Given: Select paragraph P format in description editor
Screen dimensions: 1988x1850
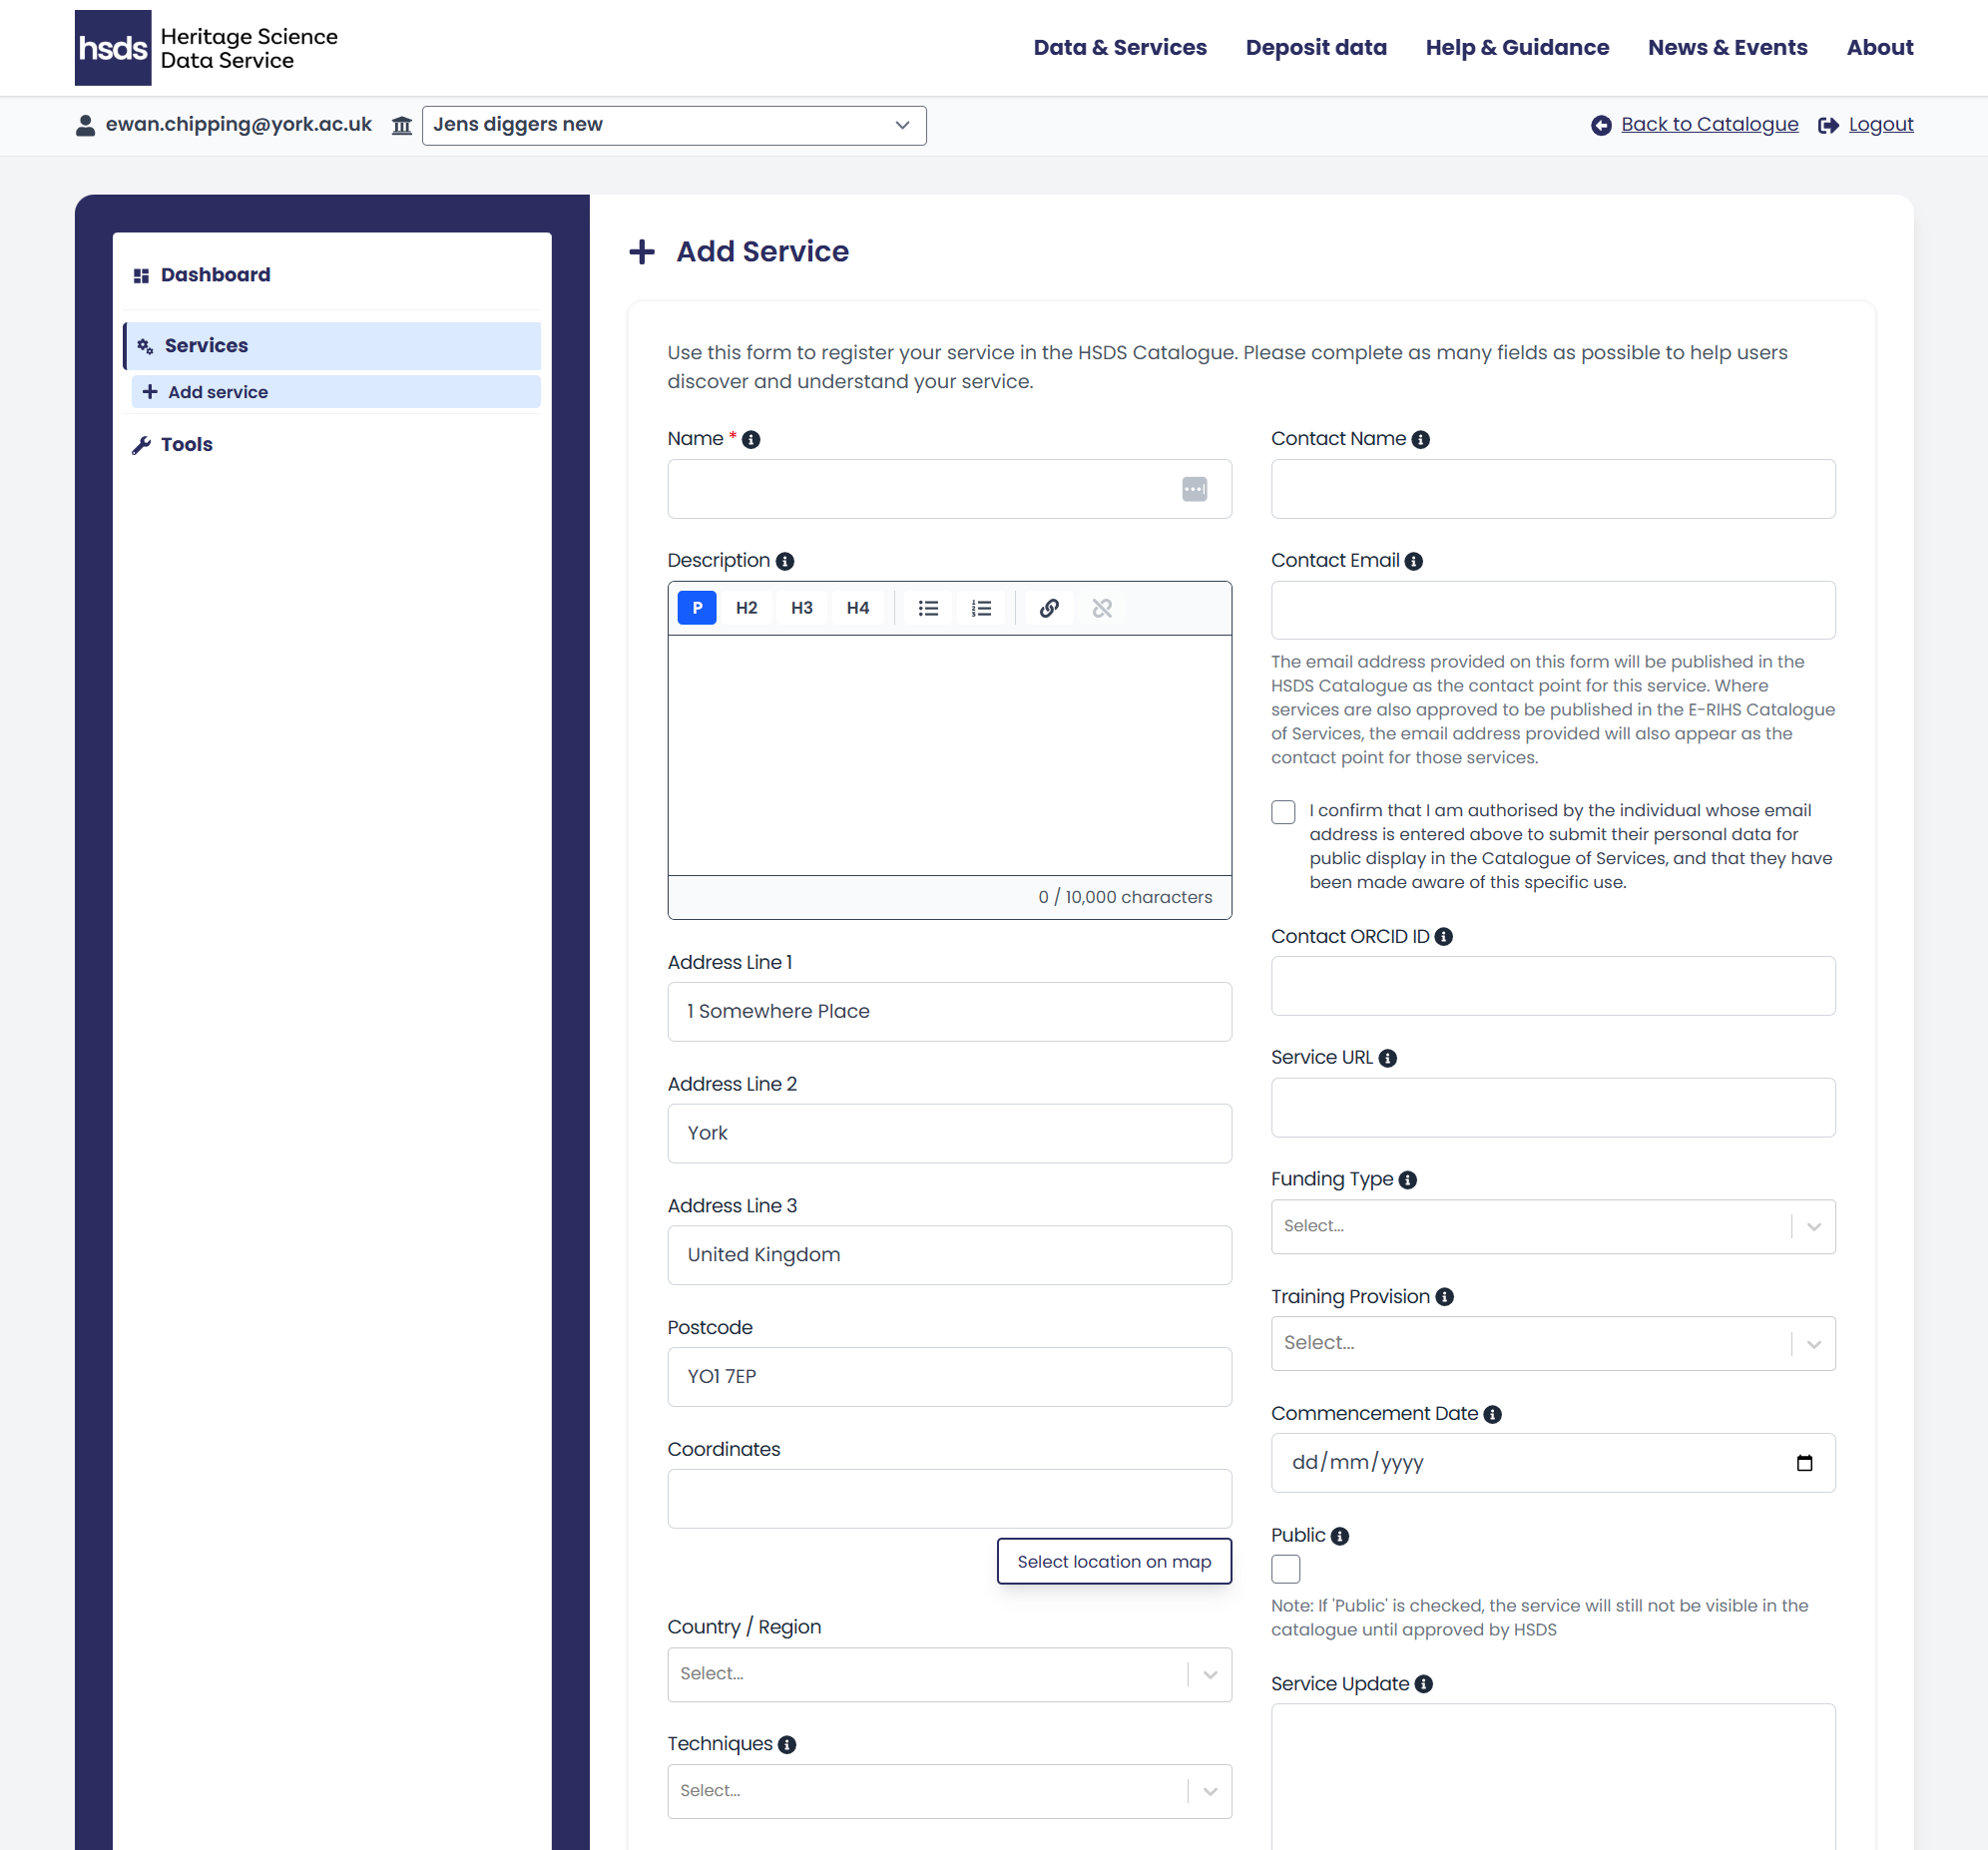Looking at the screenshot, I should [697, 608].
